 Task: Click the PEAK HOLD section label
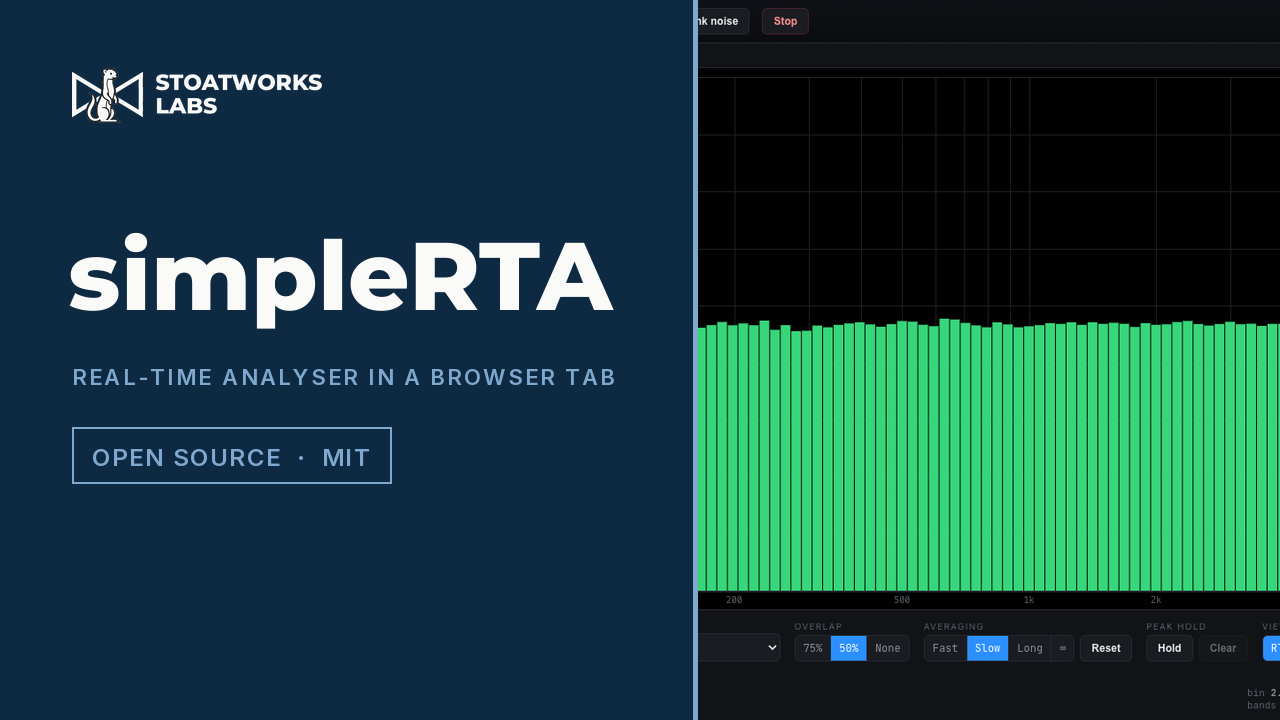pyautogui.click(x=1176, y=627)
